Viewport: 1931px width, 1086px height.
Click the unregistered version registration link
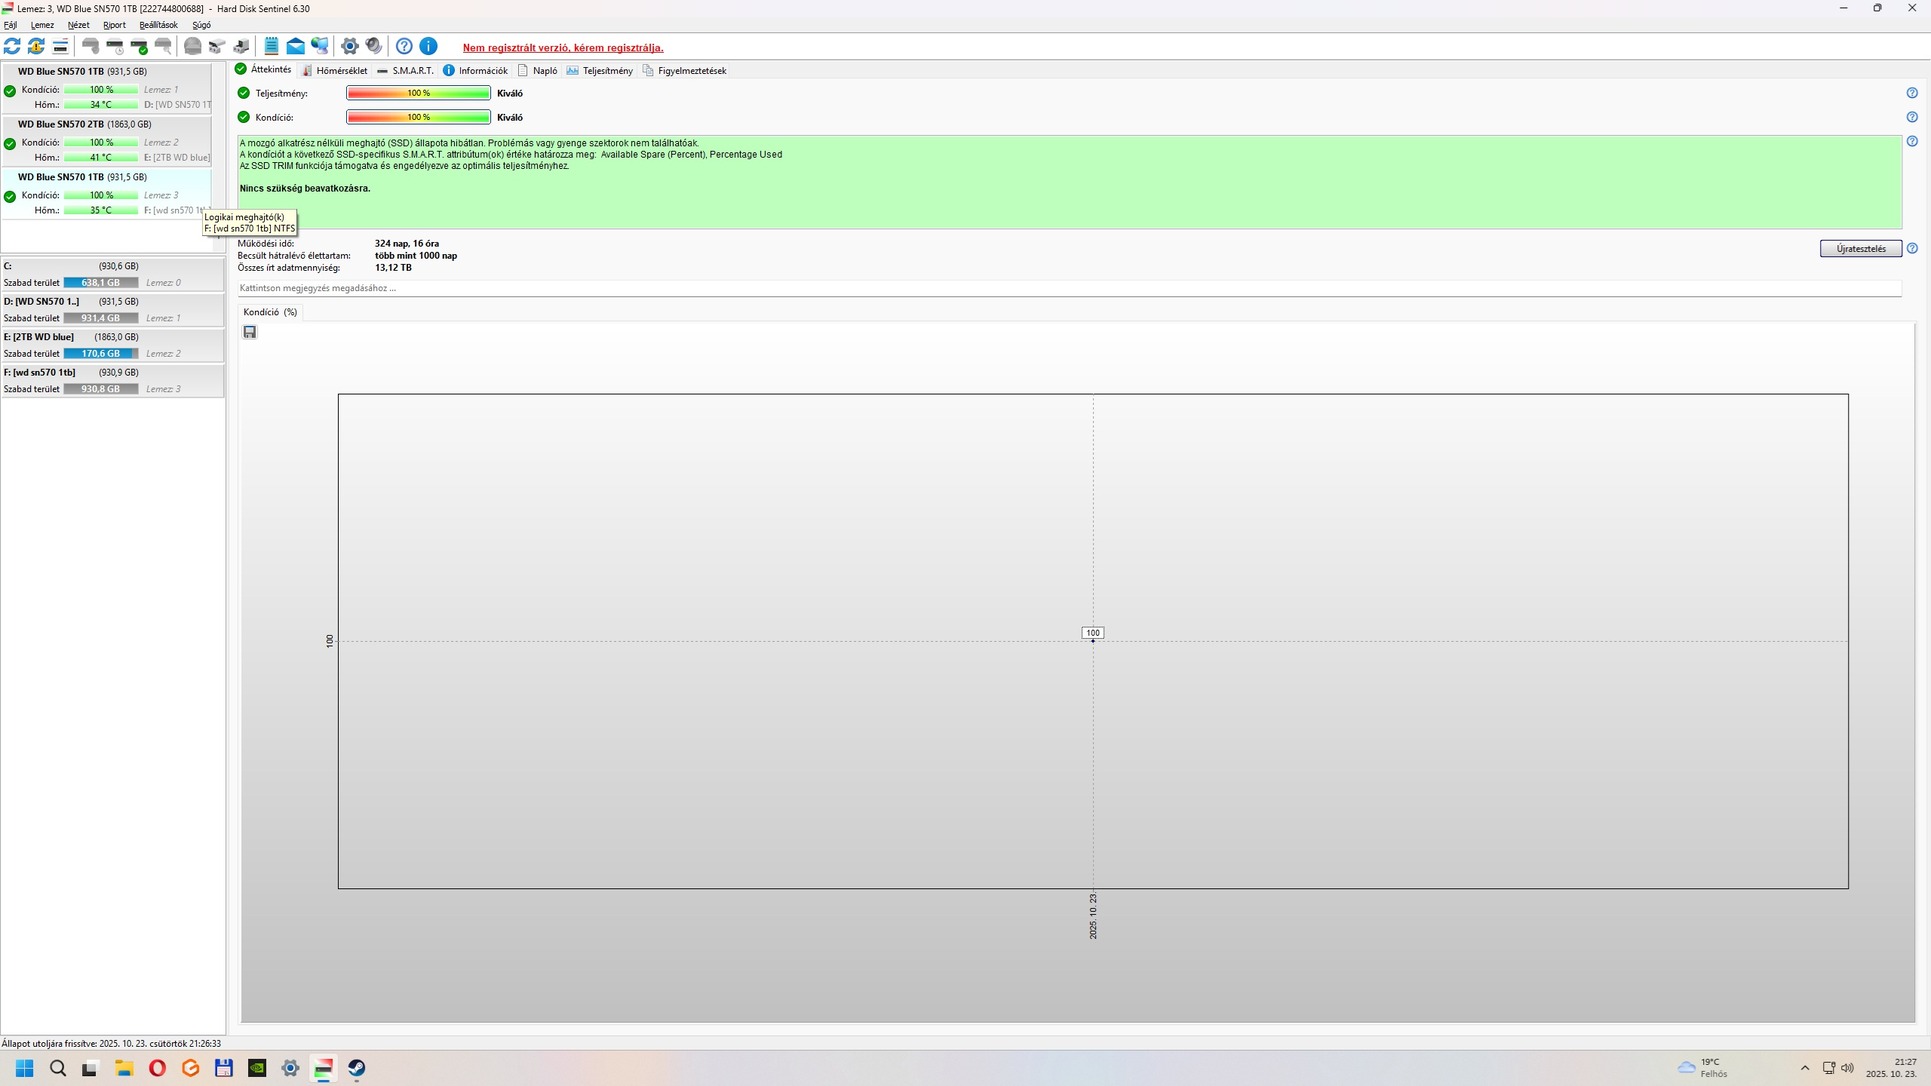(x=562, y=48)
